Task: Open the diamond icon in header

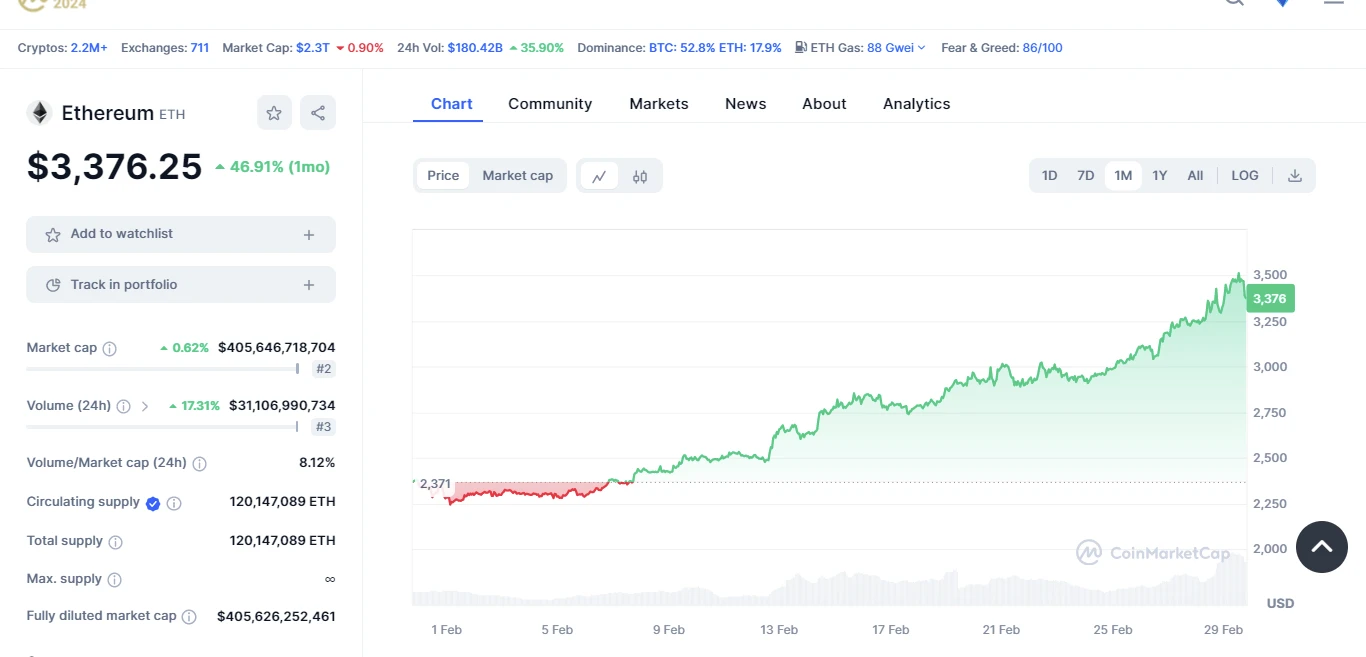Action: (1282, 3)
